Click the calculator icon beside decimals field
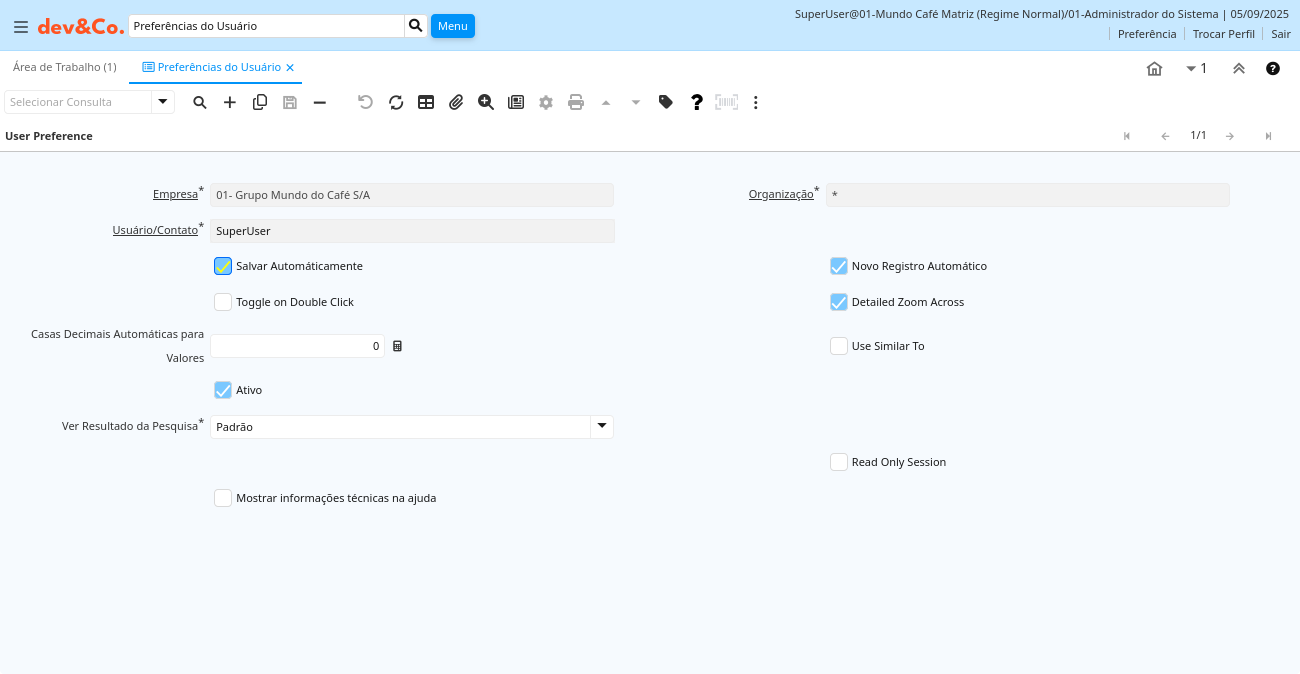1300x674 pixels. 397,346
